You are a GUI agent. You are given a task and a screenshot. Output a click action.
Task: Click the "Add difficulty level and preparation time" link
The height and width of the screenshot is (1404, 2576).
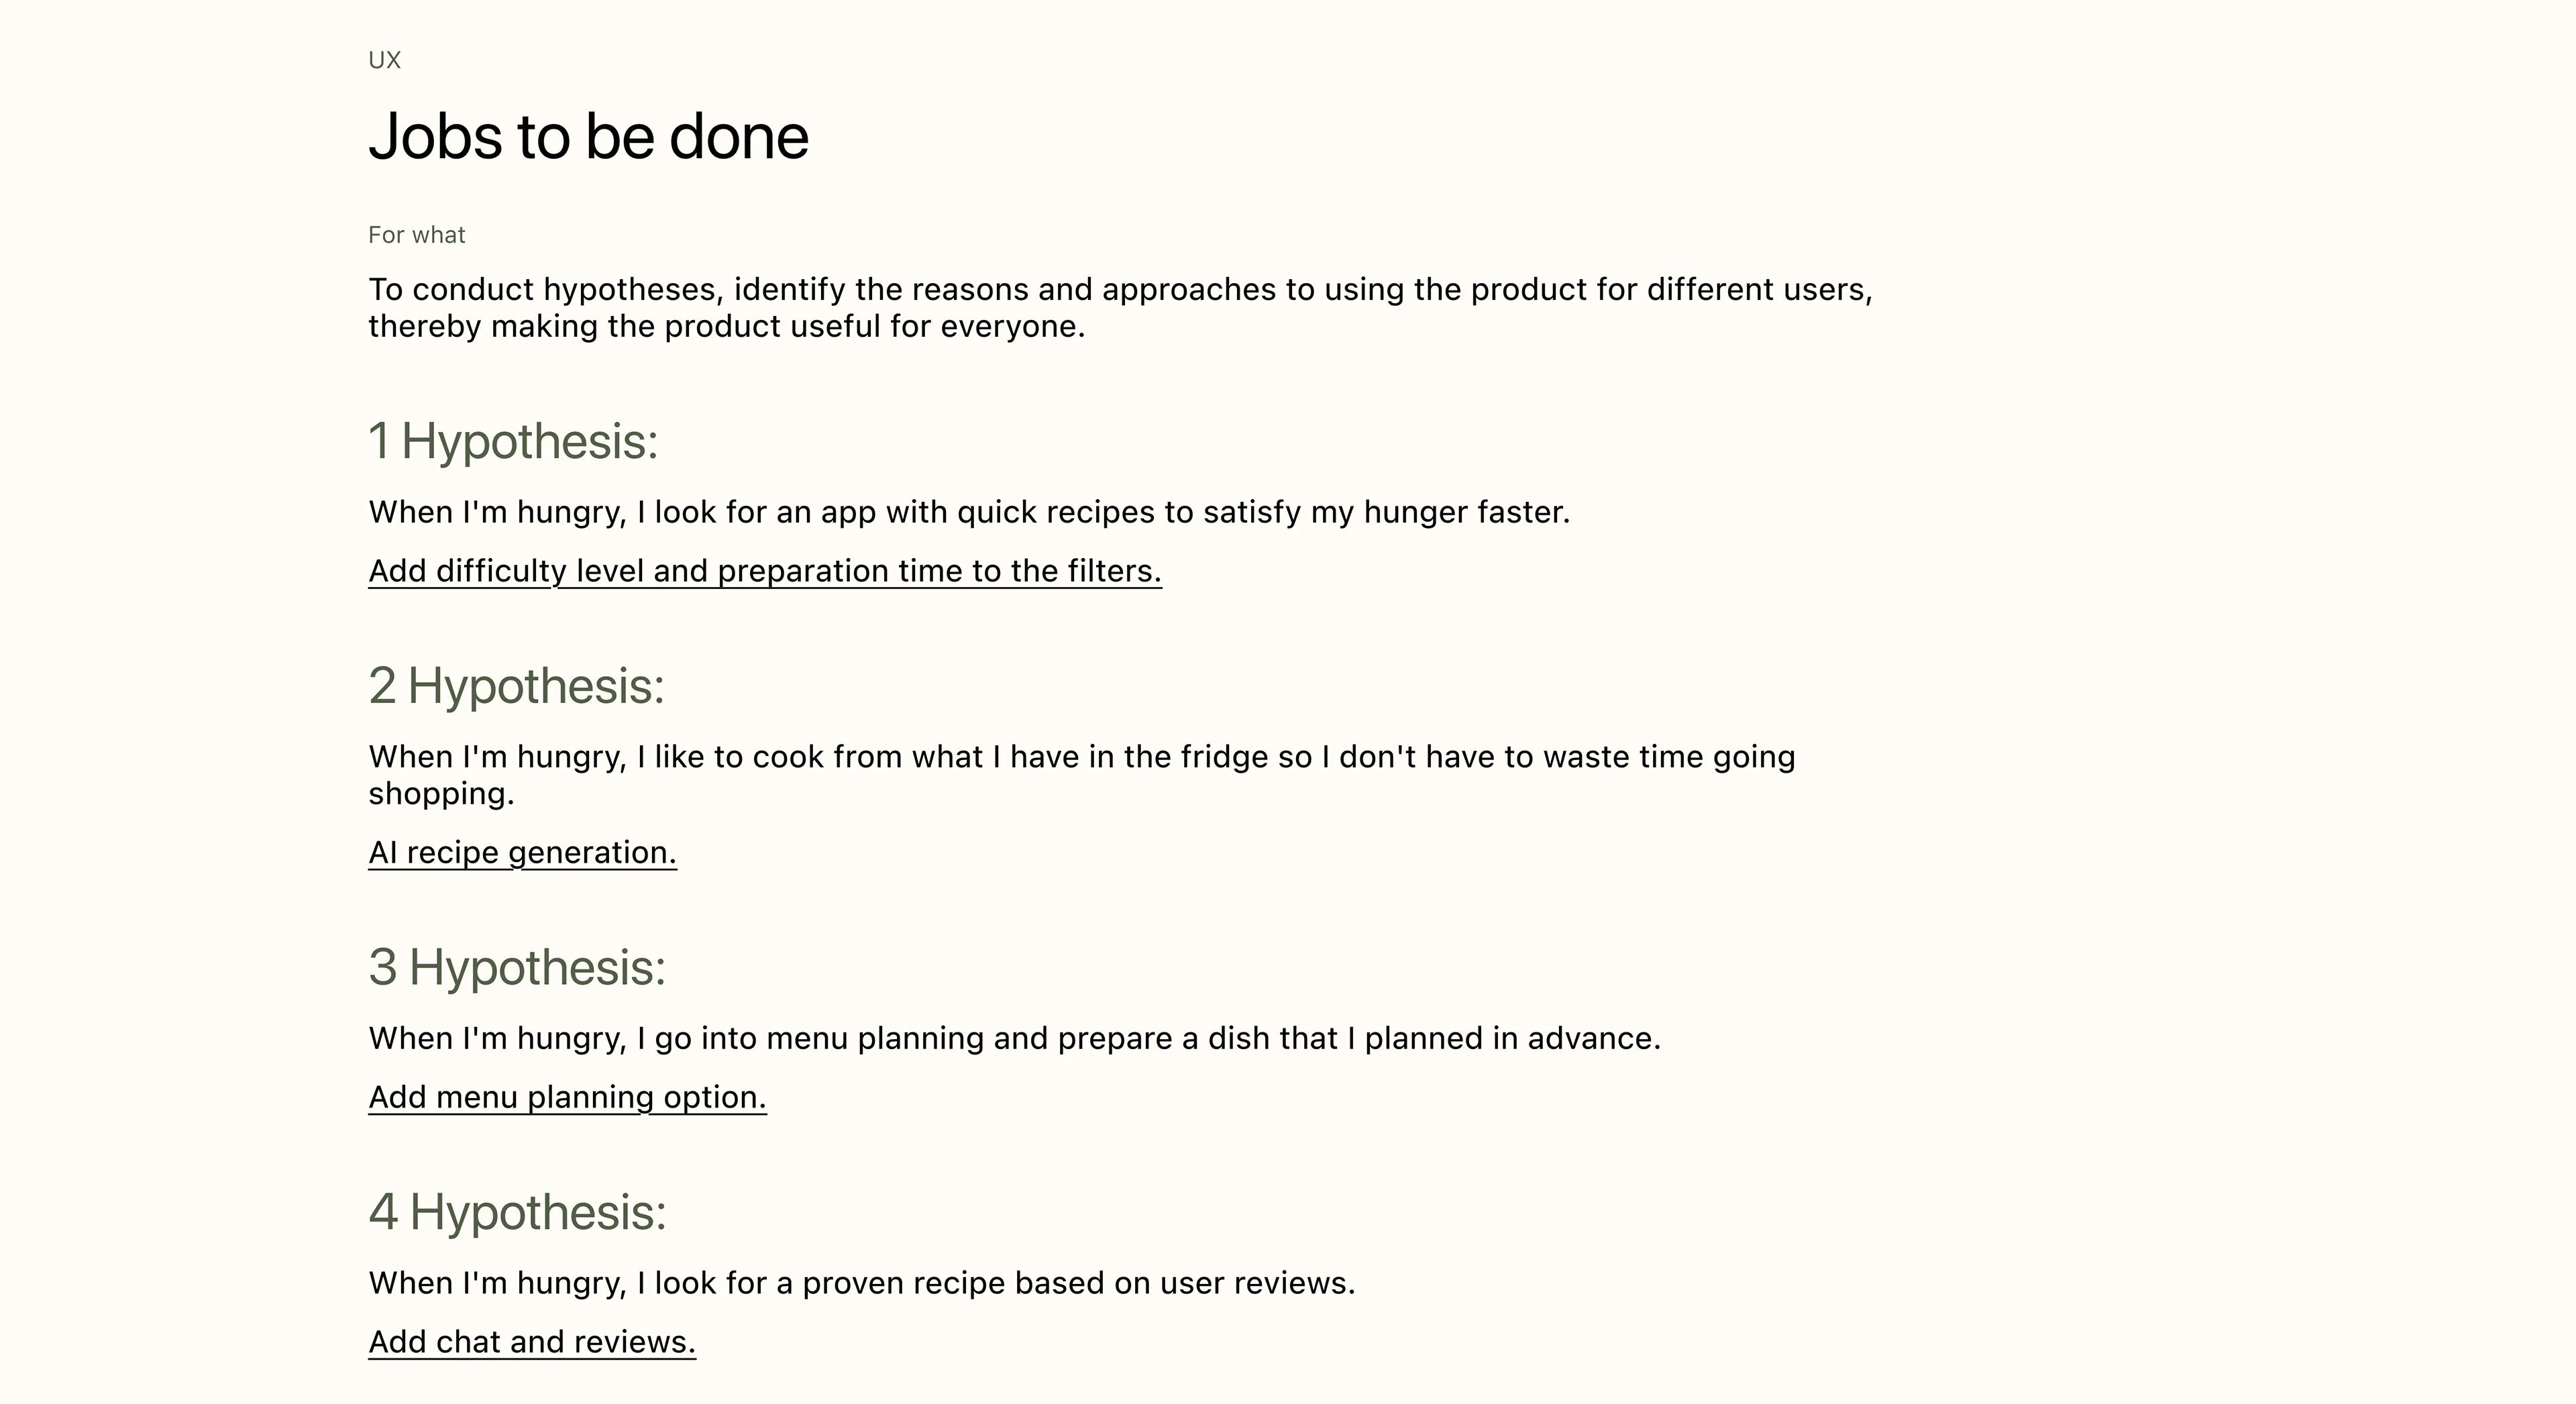[x=764, y=571]
